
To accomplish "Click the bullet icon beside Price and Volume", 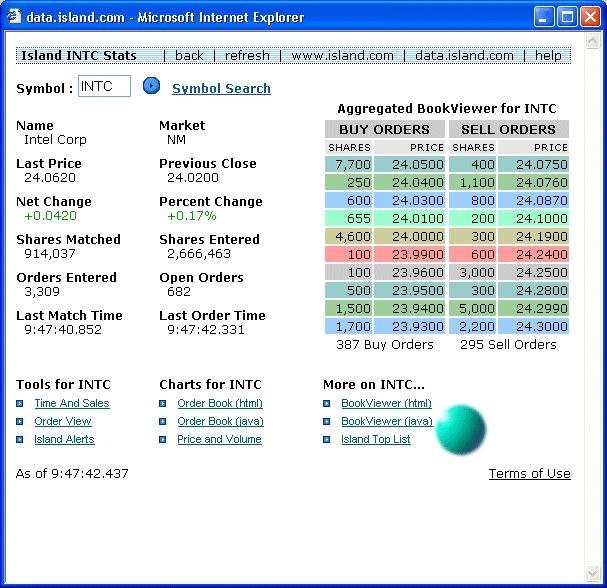I will [163, 440].
